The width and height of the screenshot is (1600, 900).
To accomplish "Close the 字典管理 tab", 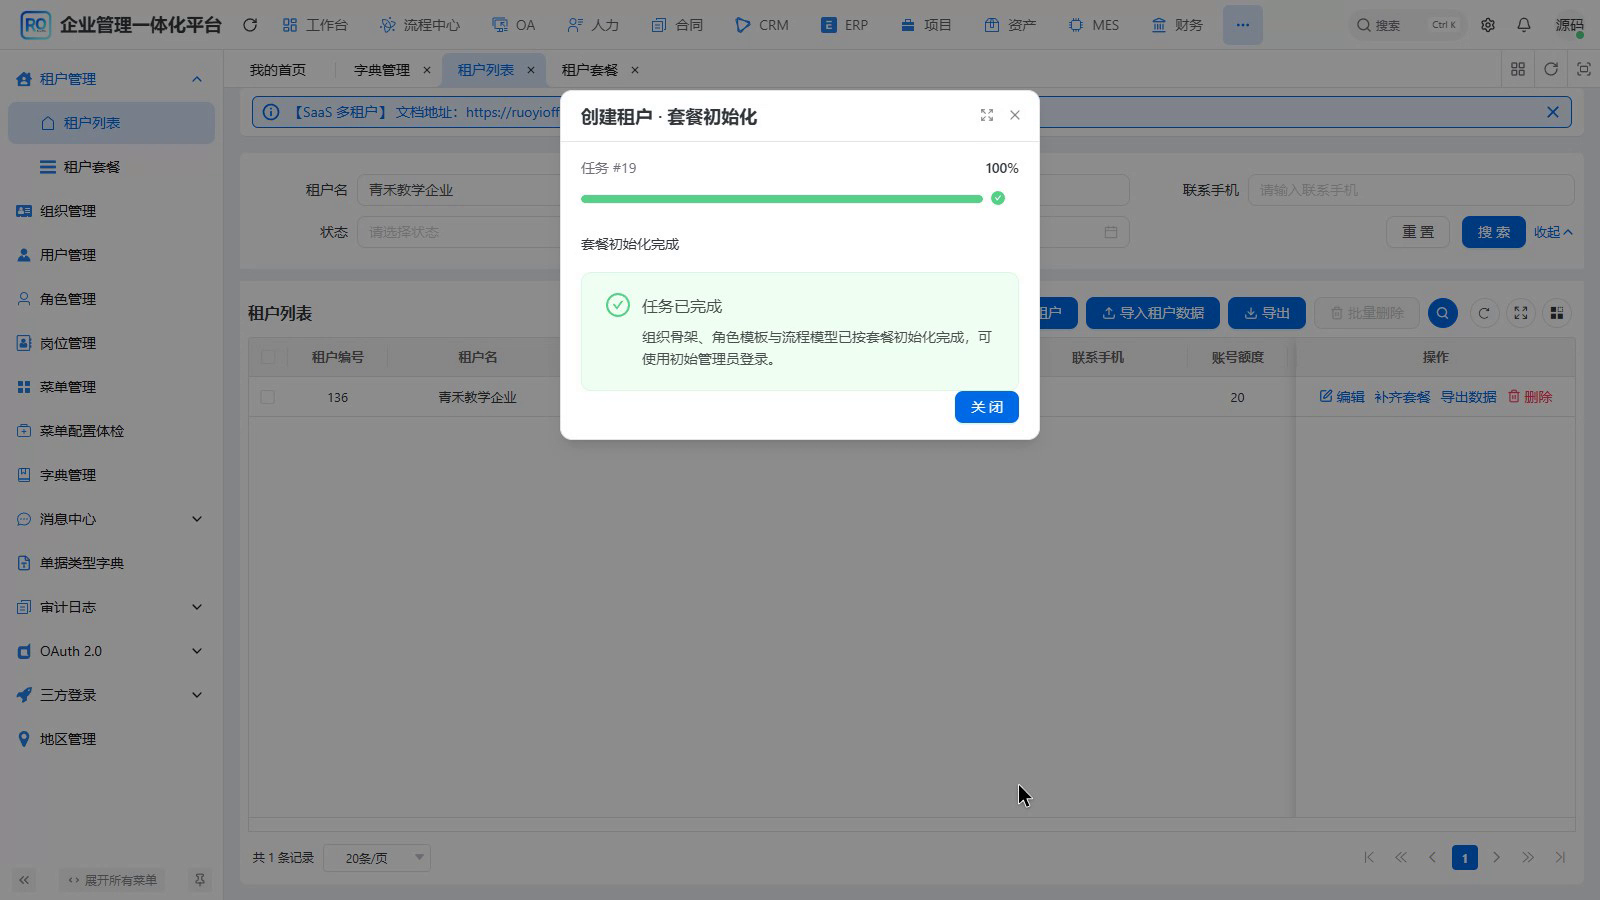I will (x=427, y=70).
